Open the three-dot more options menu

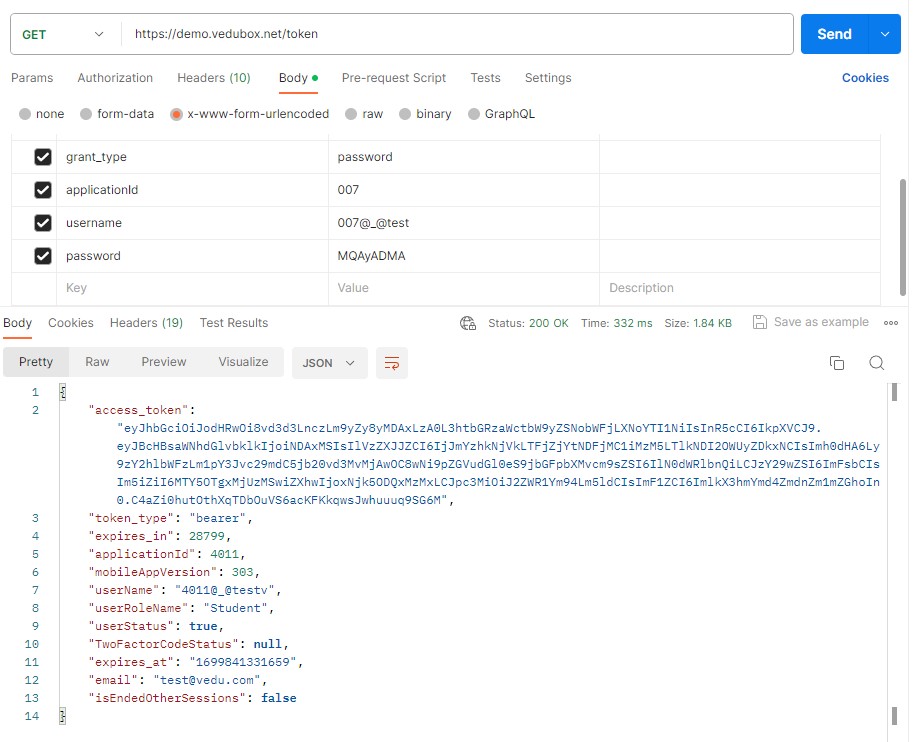pyautogui.click(x=891, y=323)
